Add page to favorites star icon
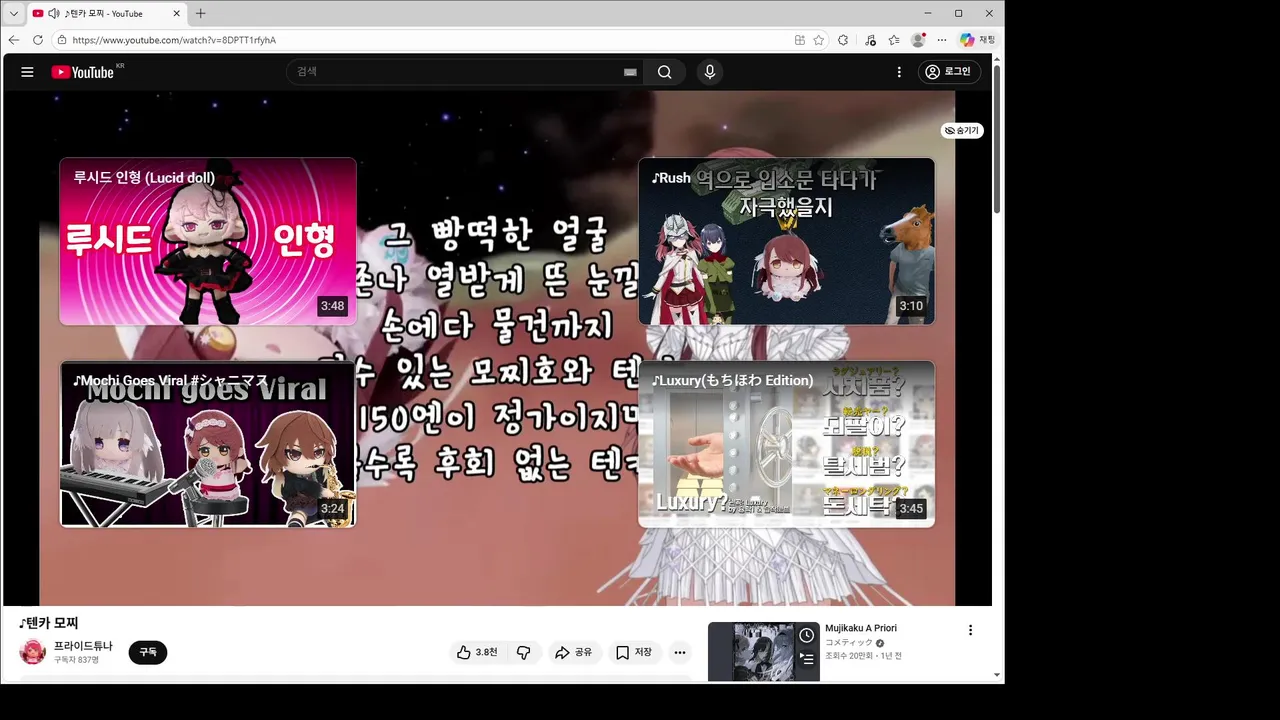The width and height of the screenshot is (1280, 720). [819, 40]
